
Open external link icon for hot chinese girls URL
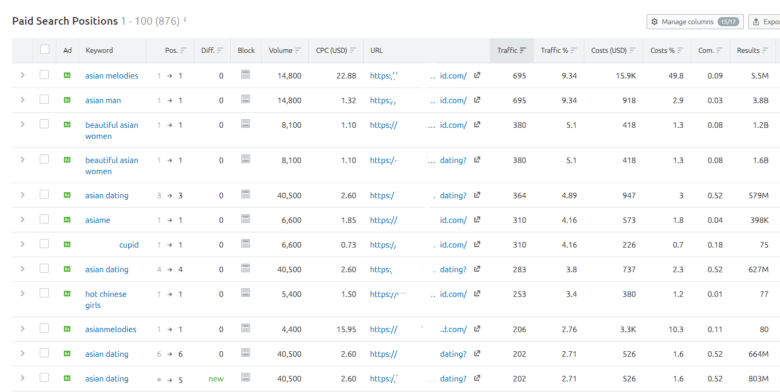(477, 294)
